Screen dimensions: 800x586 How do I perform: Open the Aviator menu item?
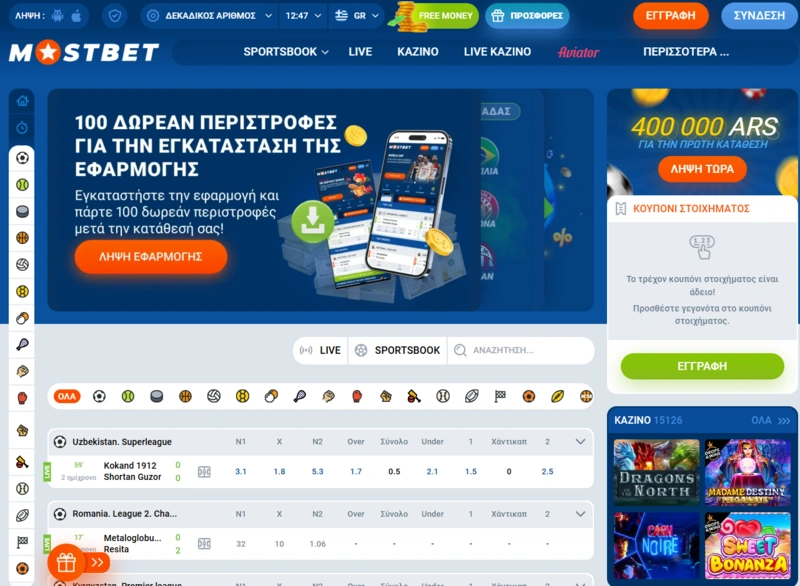pyautogui.click(x=578, y=52)
